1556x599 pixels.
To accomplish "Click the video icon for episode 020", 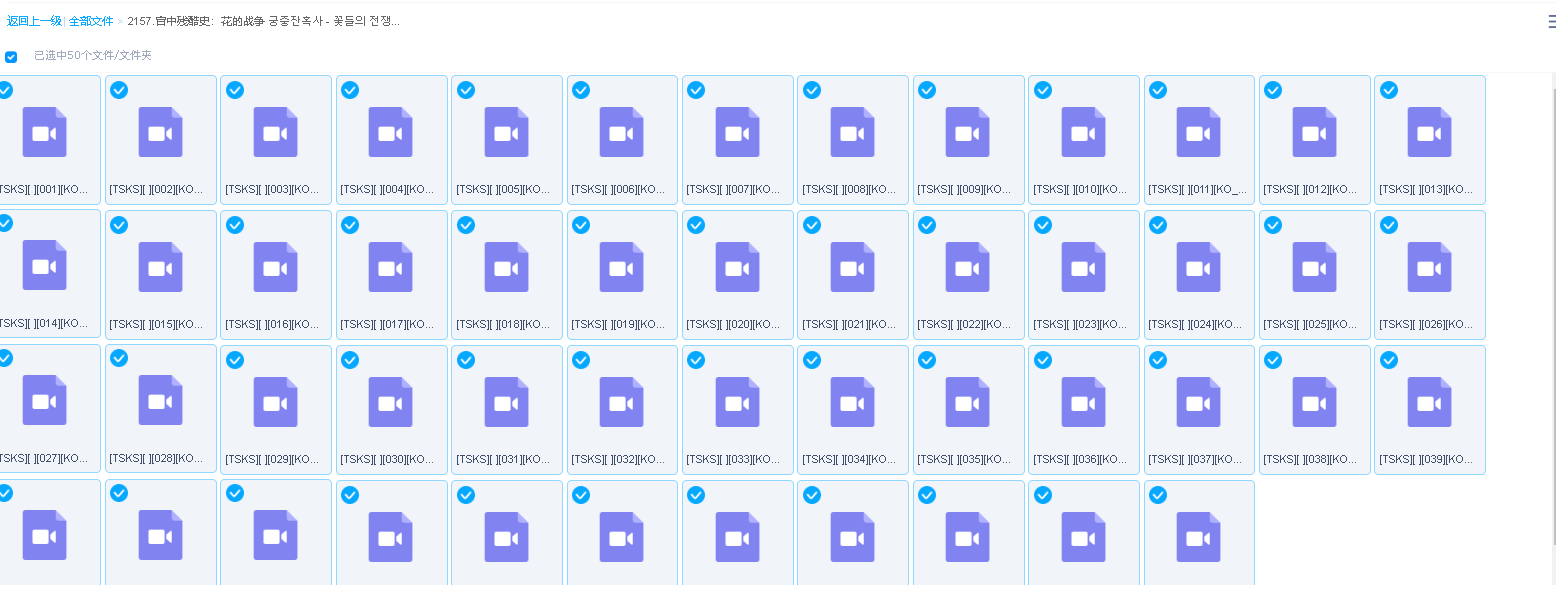I will 737,268.
